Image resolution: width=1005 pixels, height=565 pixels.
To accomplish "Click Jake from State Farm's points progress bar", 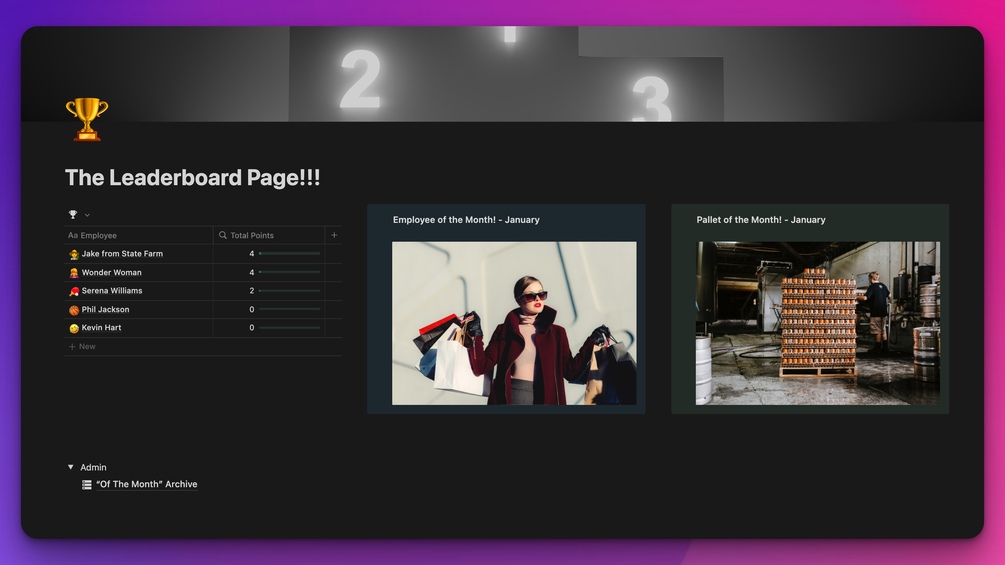I will [290, 254].
